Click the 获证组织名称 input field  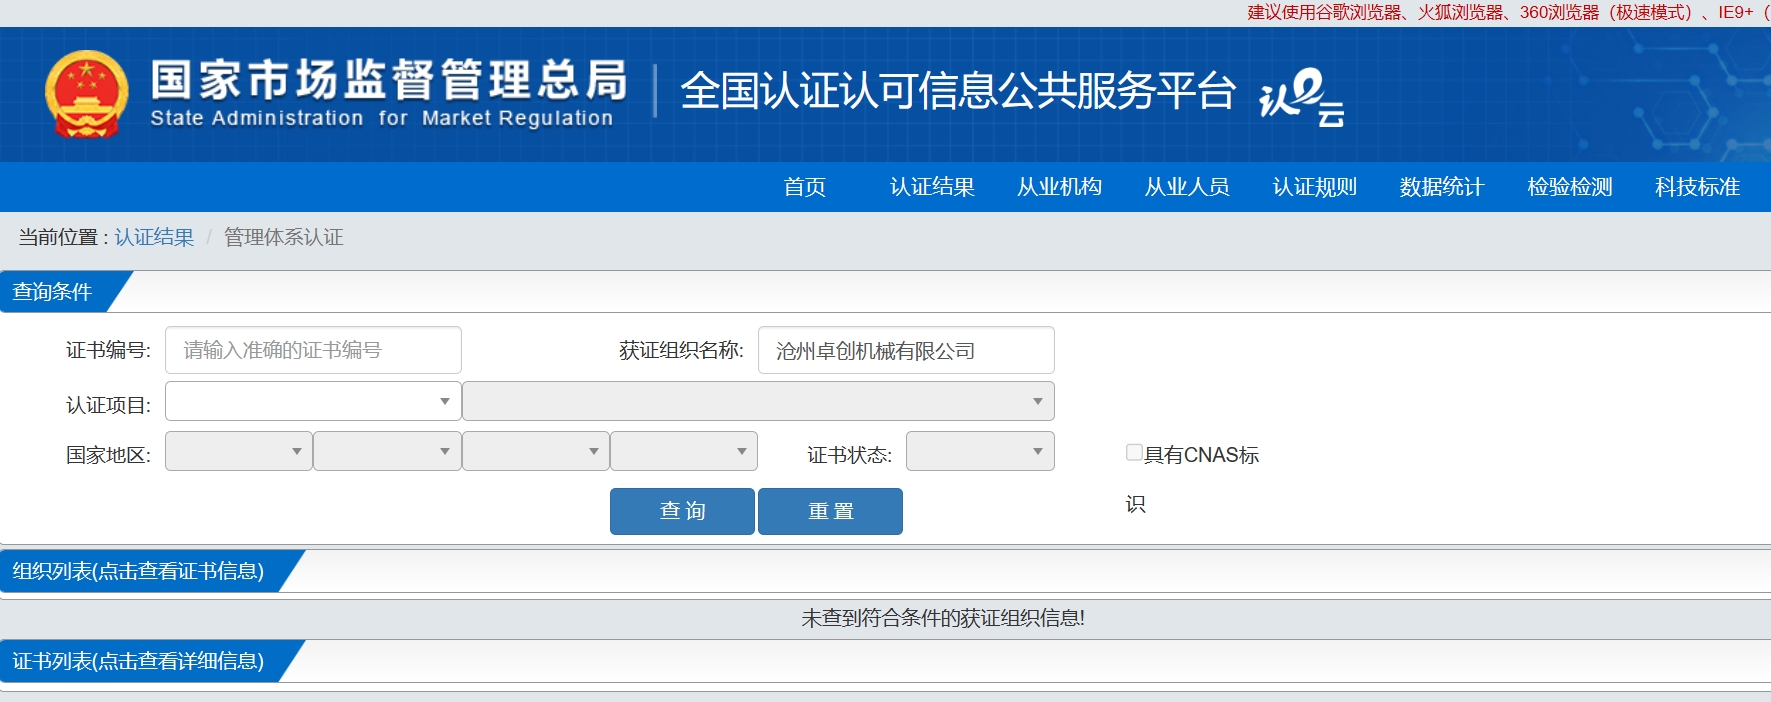point(906,350)
